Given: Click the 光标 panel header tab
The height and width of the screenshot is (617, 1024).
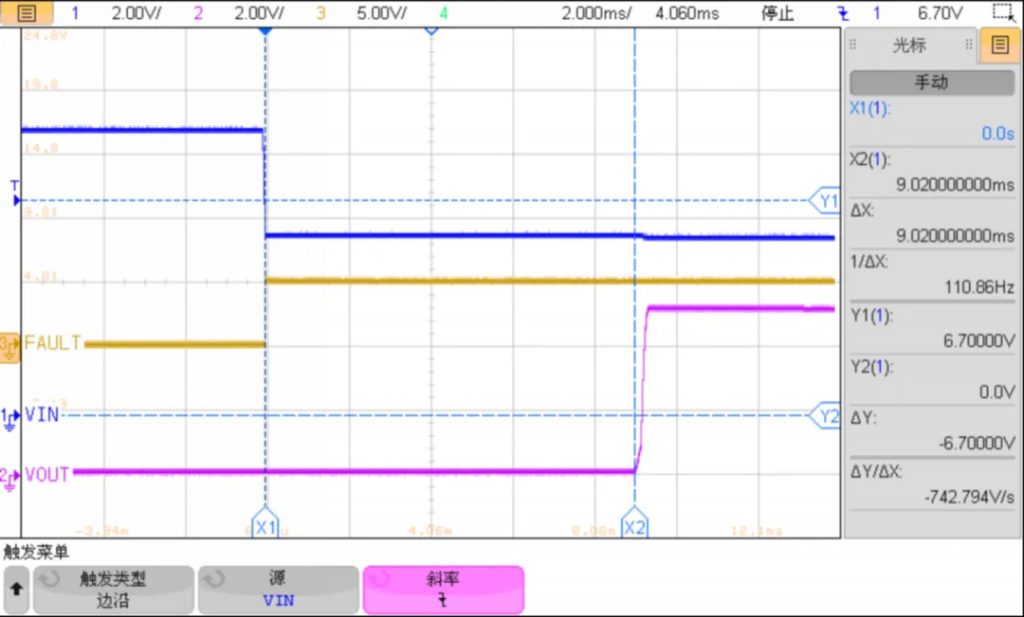Looking at the screenshot, I should click(x=909, y=45).
